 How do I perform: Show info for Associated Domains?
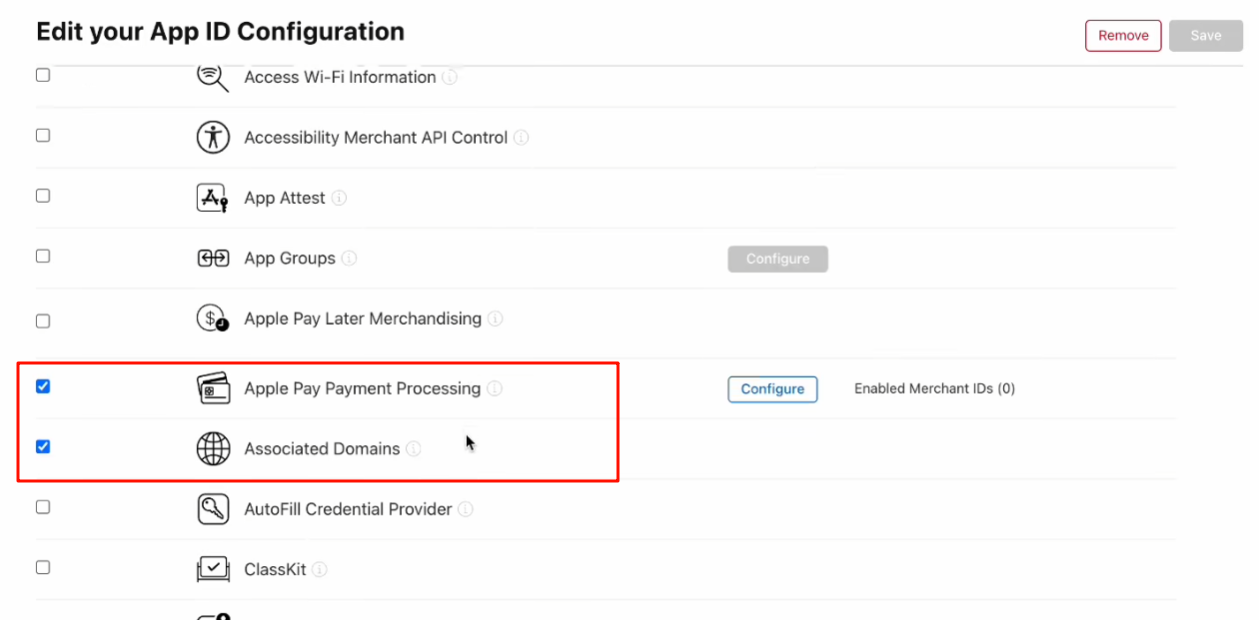click(x=414, y=449)
